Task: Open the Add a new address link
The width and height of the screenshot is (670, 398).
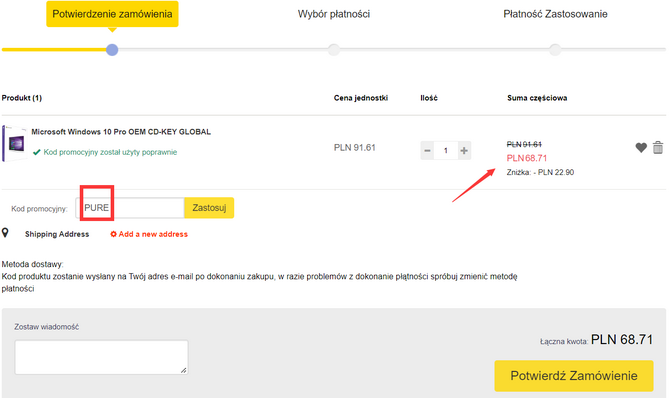Action: 153,234
